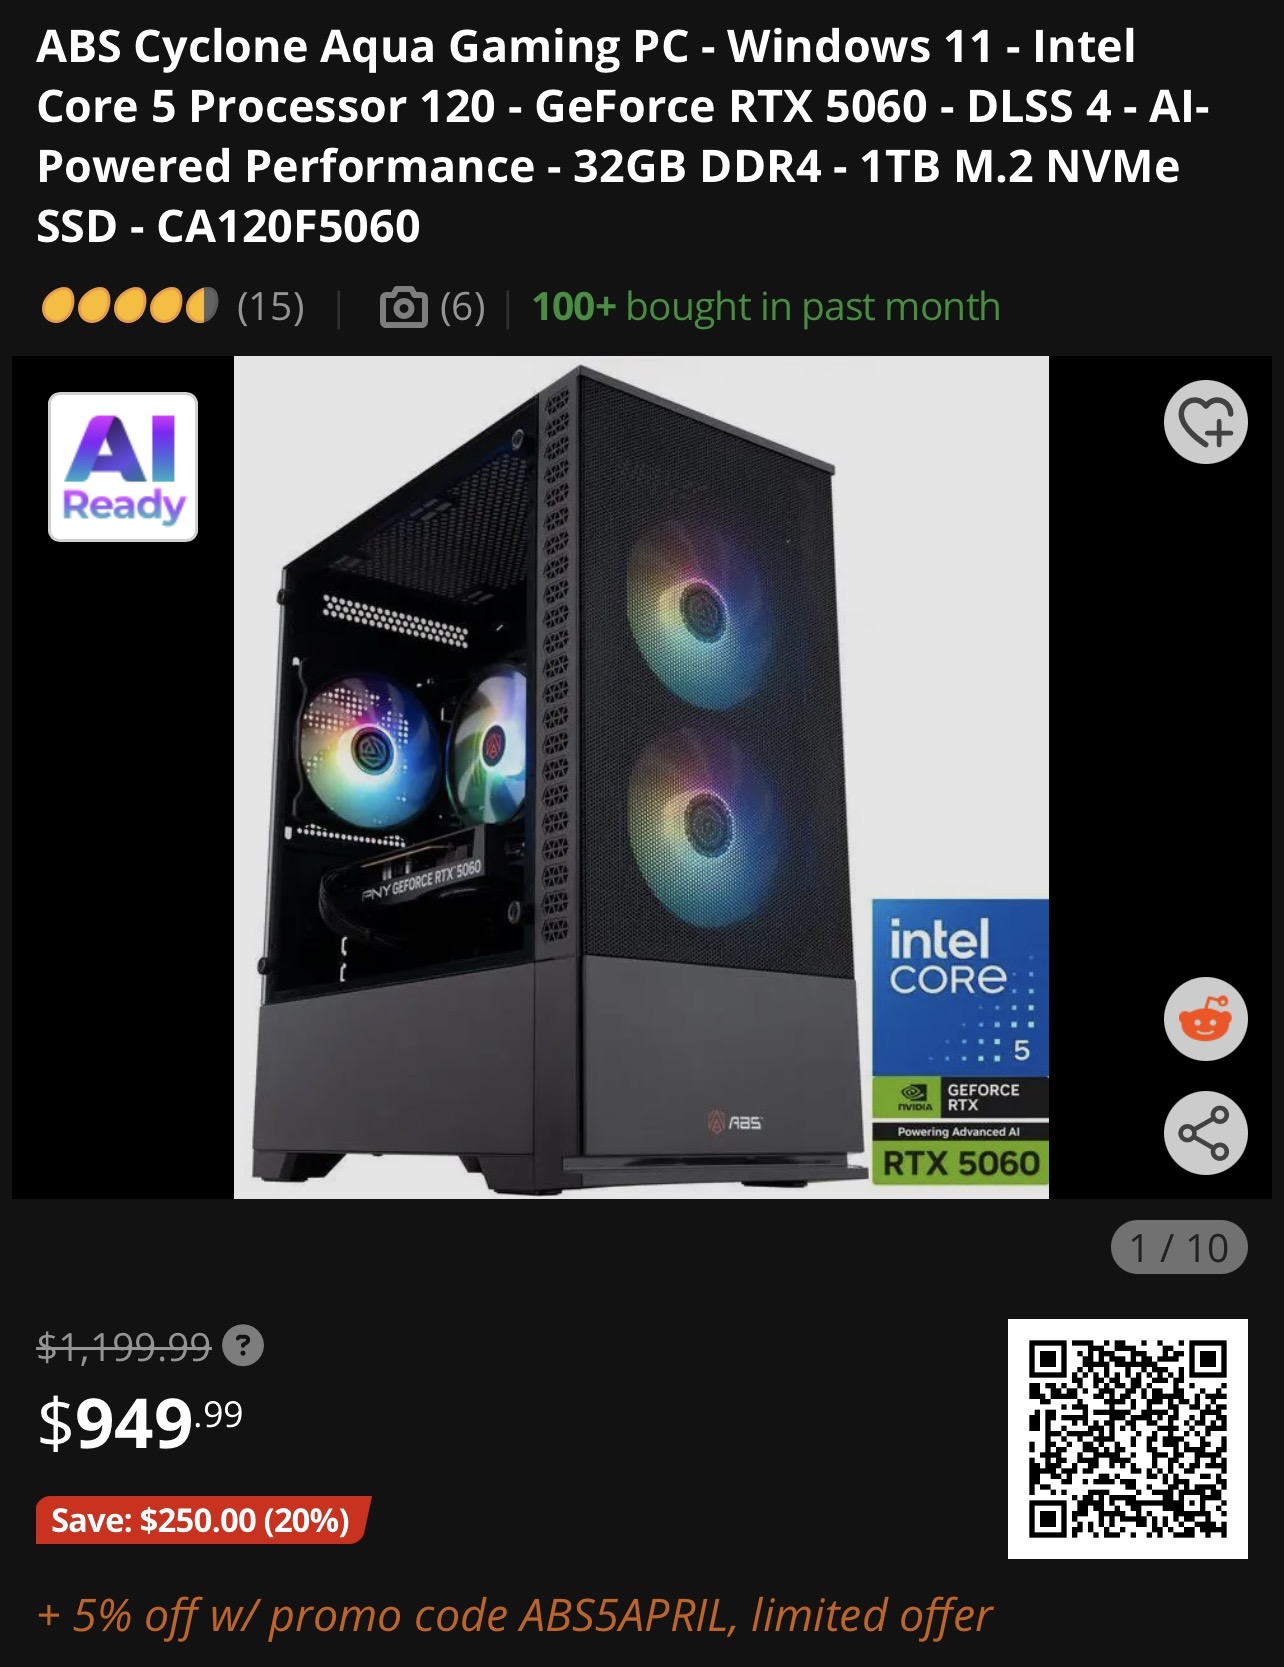Click 100+ bought in past month text
This screenshot has height=1667, width=1284.
point(766,307)
